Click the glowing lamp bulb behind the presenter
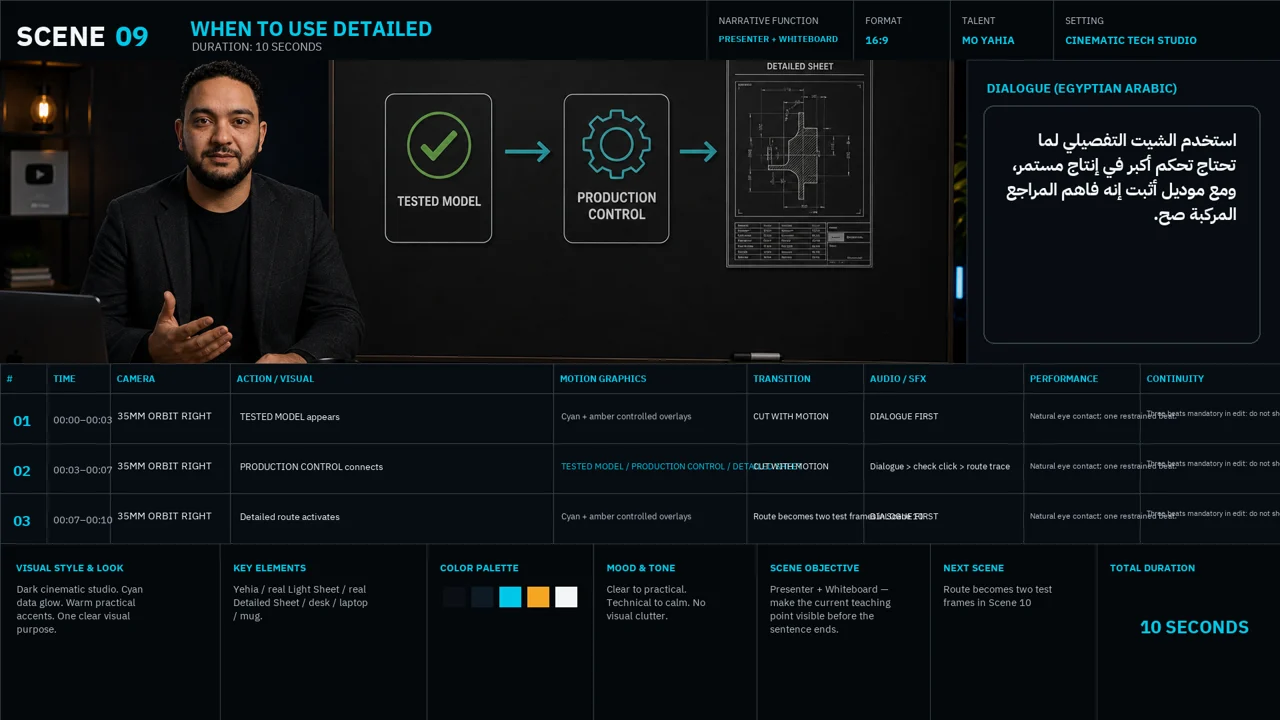The width and height of the screenshot is (1280, 720). coord(42,108)
